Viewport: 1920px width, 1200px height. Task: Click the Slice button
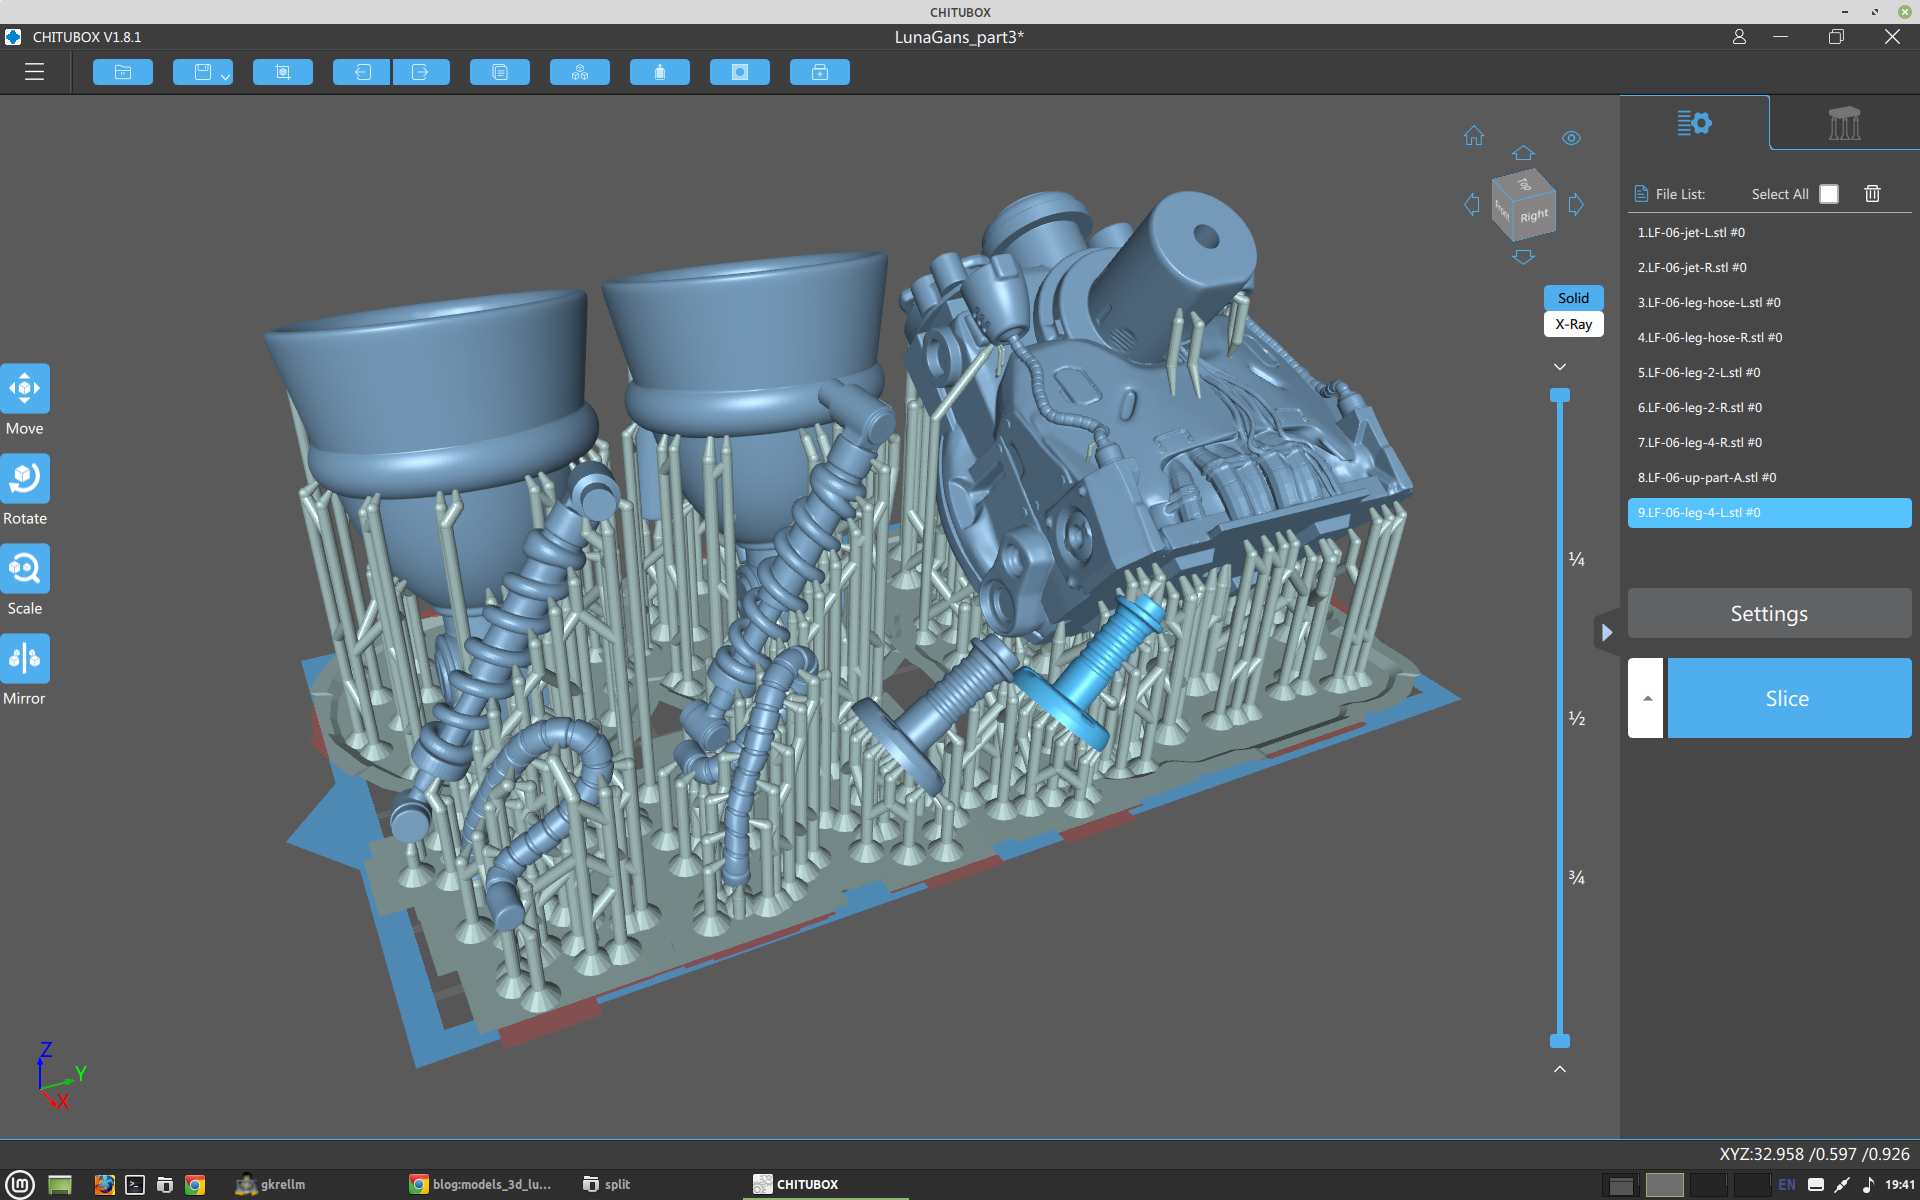(x=1788, y=698)
